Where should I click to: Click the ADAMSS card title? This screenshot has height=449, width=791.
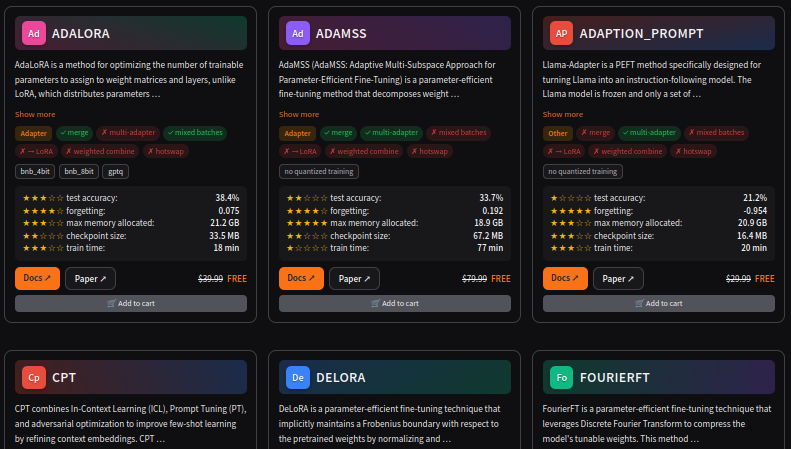tap(341, 34)
